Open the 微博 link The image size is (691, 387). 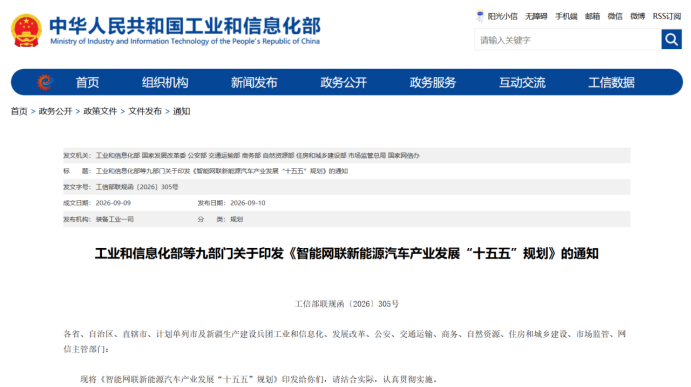(x=637, y=16)
